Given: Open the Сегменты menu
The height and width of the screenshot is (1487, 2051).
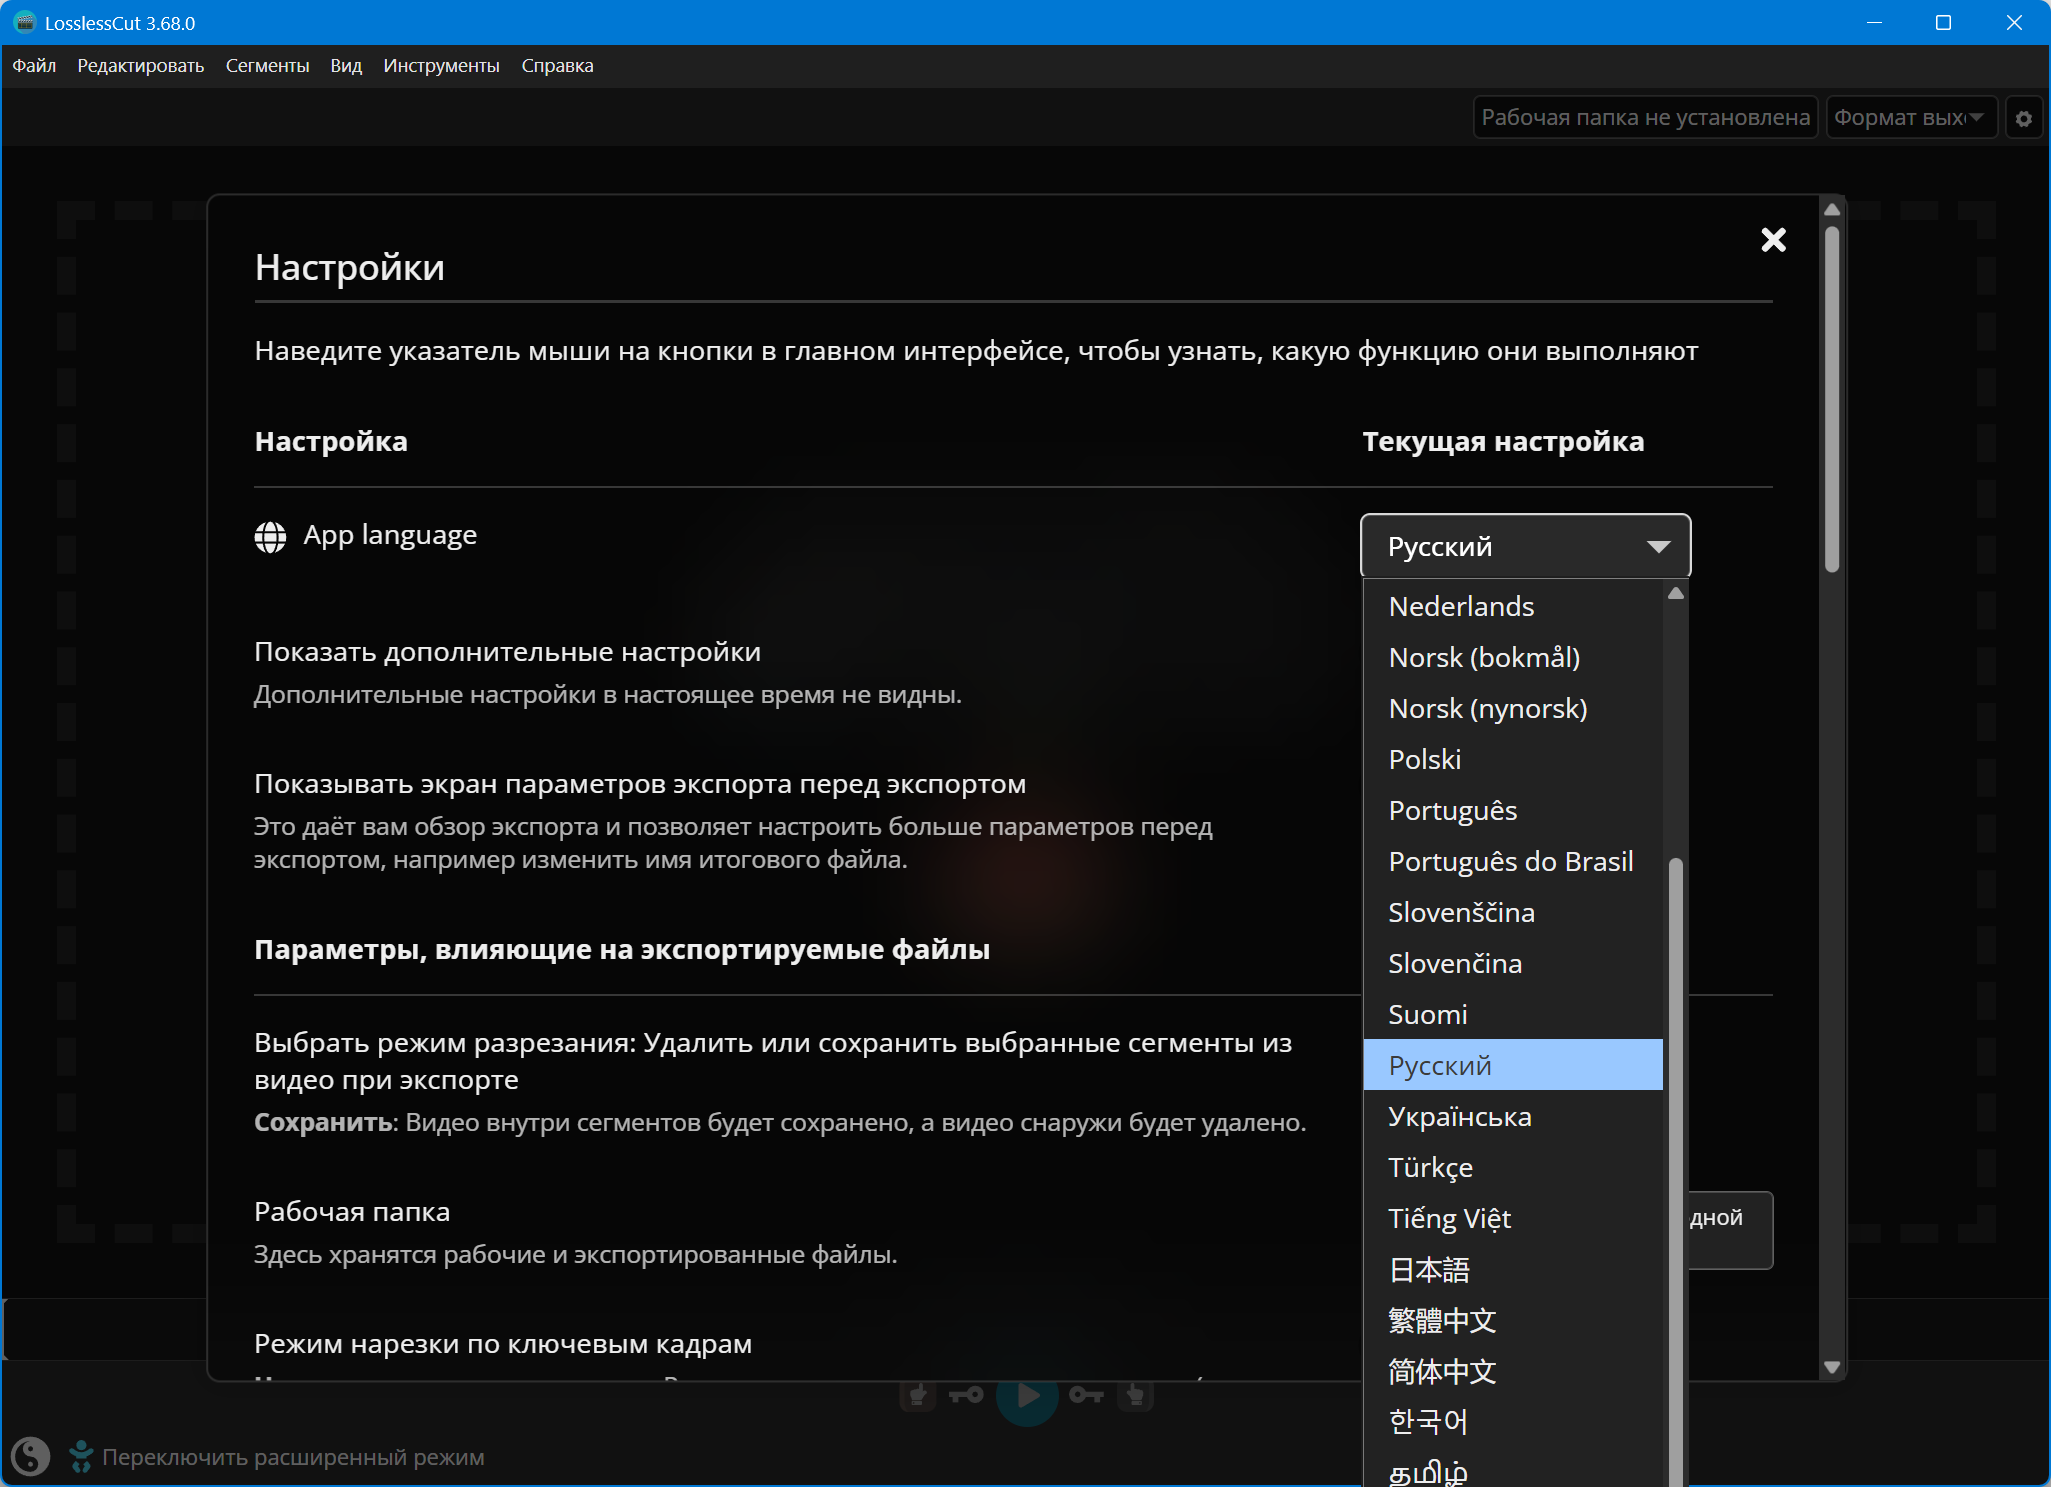Looking at the screenshot, I should point(267,66).
